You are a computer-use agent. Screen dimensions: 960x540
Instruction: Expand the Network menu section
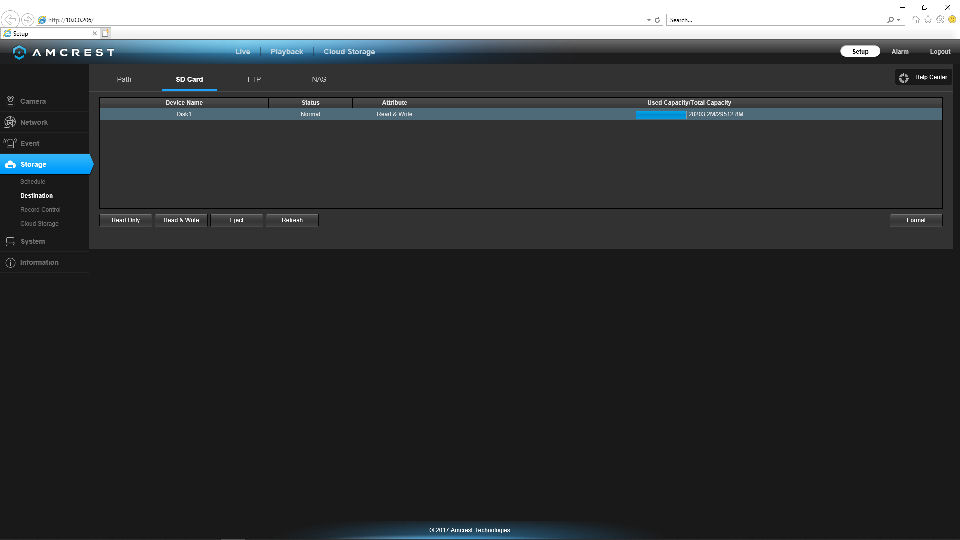[45, 122]
